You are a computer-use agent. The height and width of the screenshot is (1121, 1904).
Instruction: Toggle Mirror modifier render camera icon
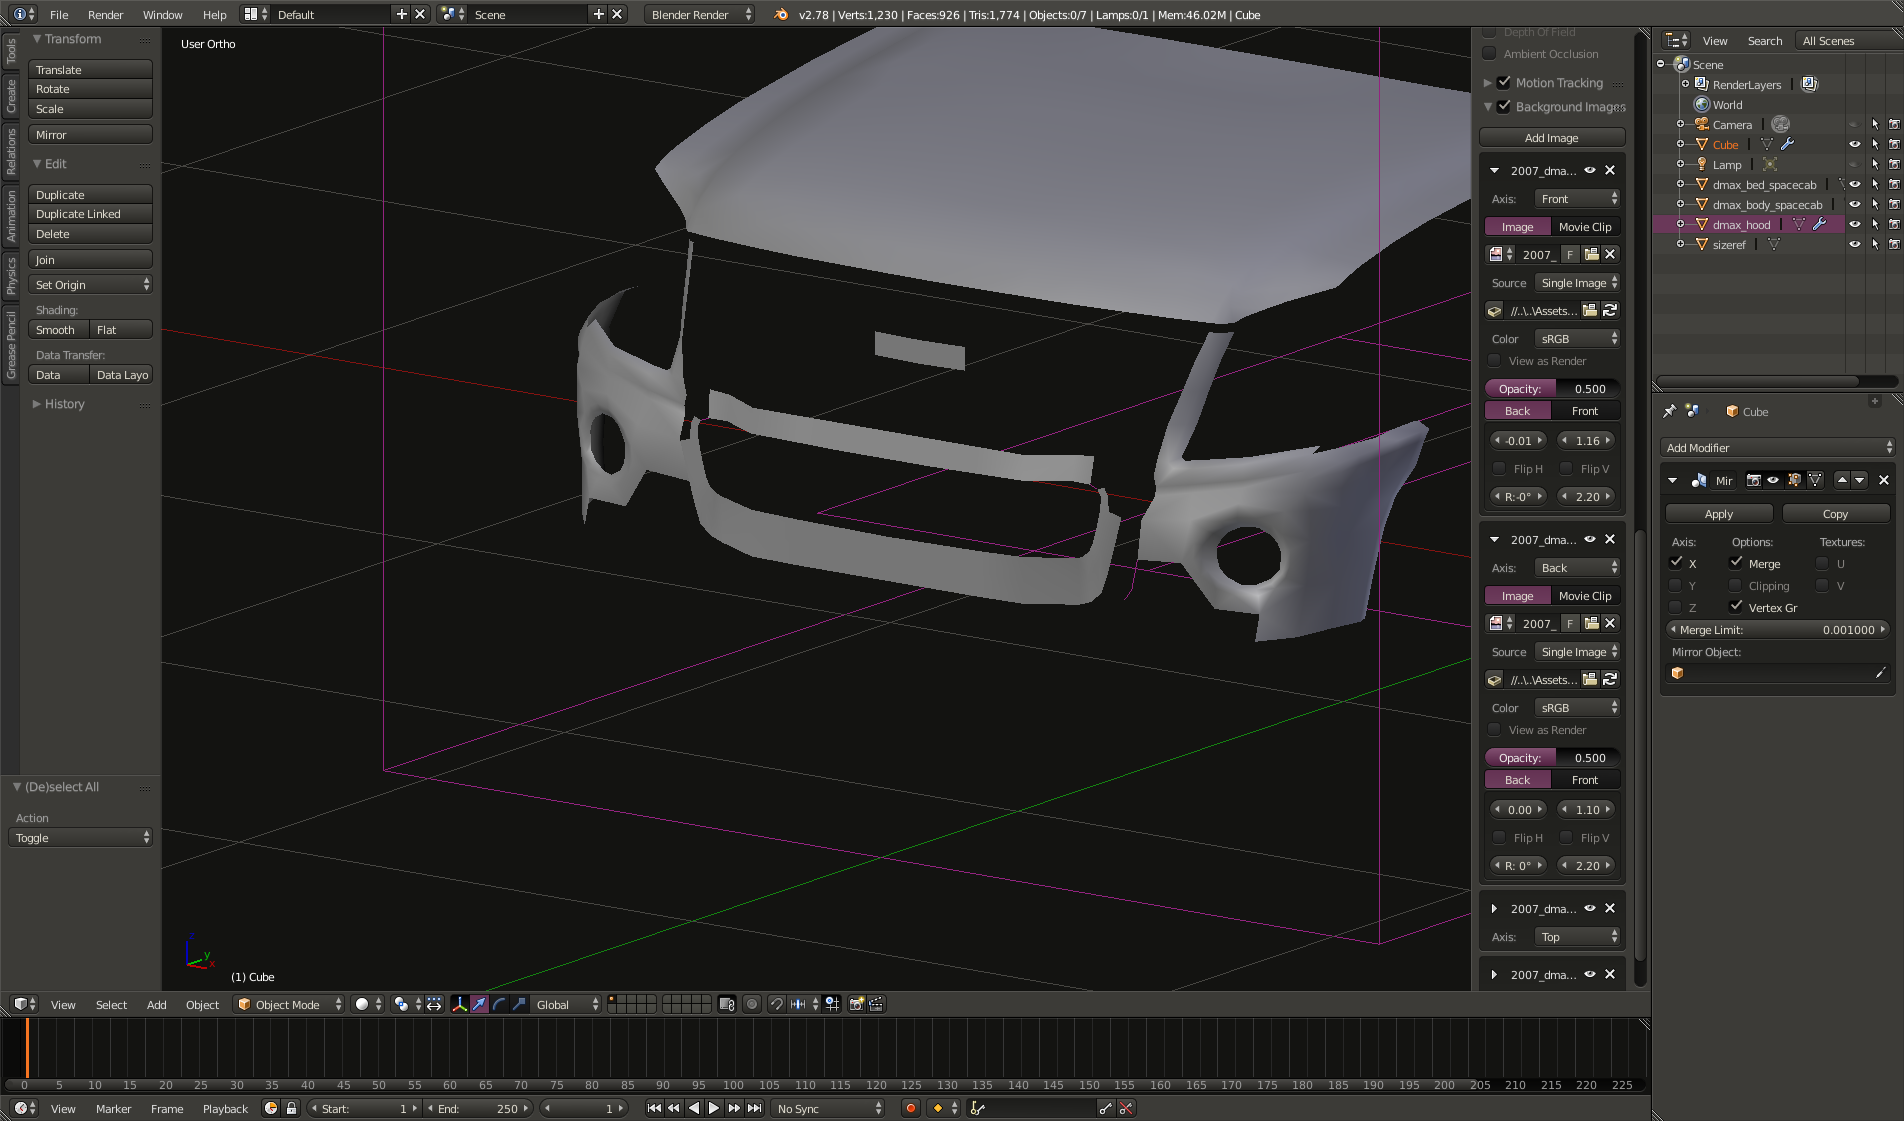(x=1754, y=480)
